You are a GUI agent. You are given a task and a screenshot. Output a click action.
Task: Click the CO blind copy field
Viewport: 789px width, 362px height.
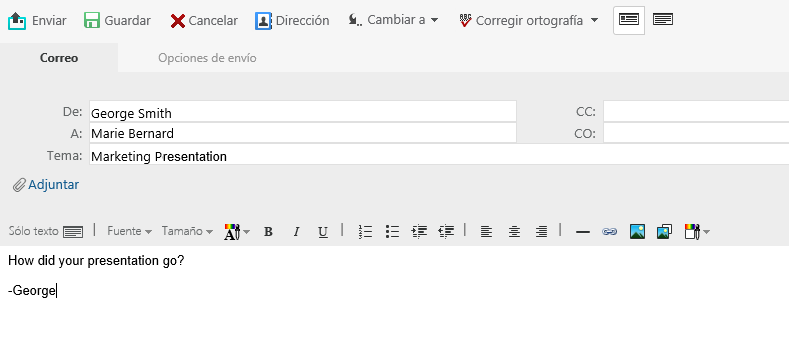click(696, 133)
